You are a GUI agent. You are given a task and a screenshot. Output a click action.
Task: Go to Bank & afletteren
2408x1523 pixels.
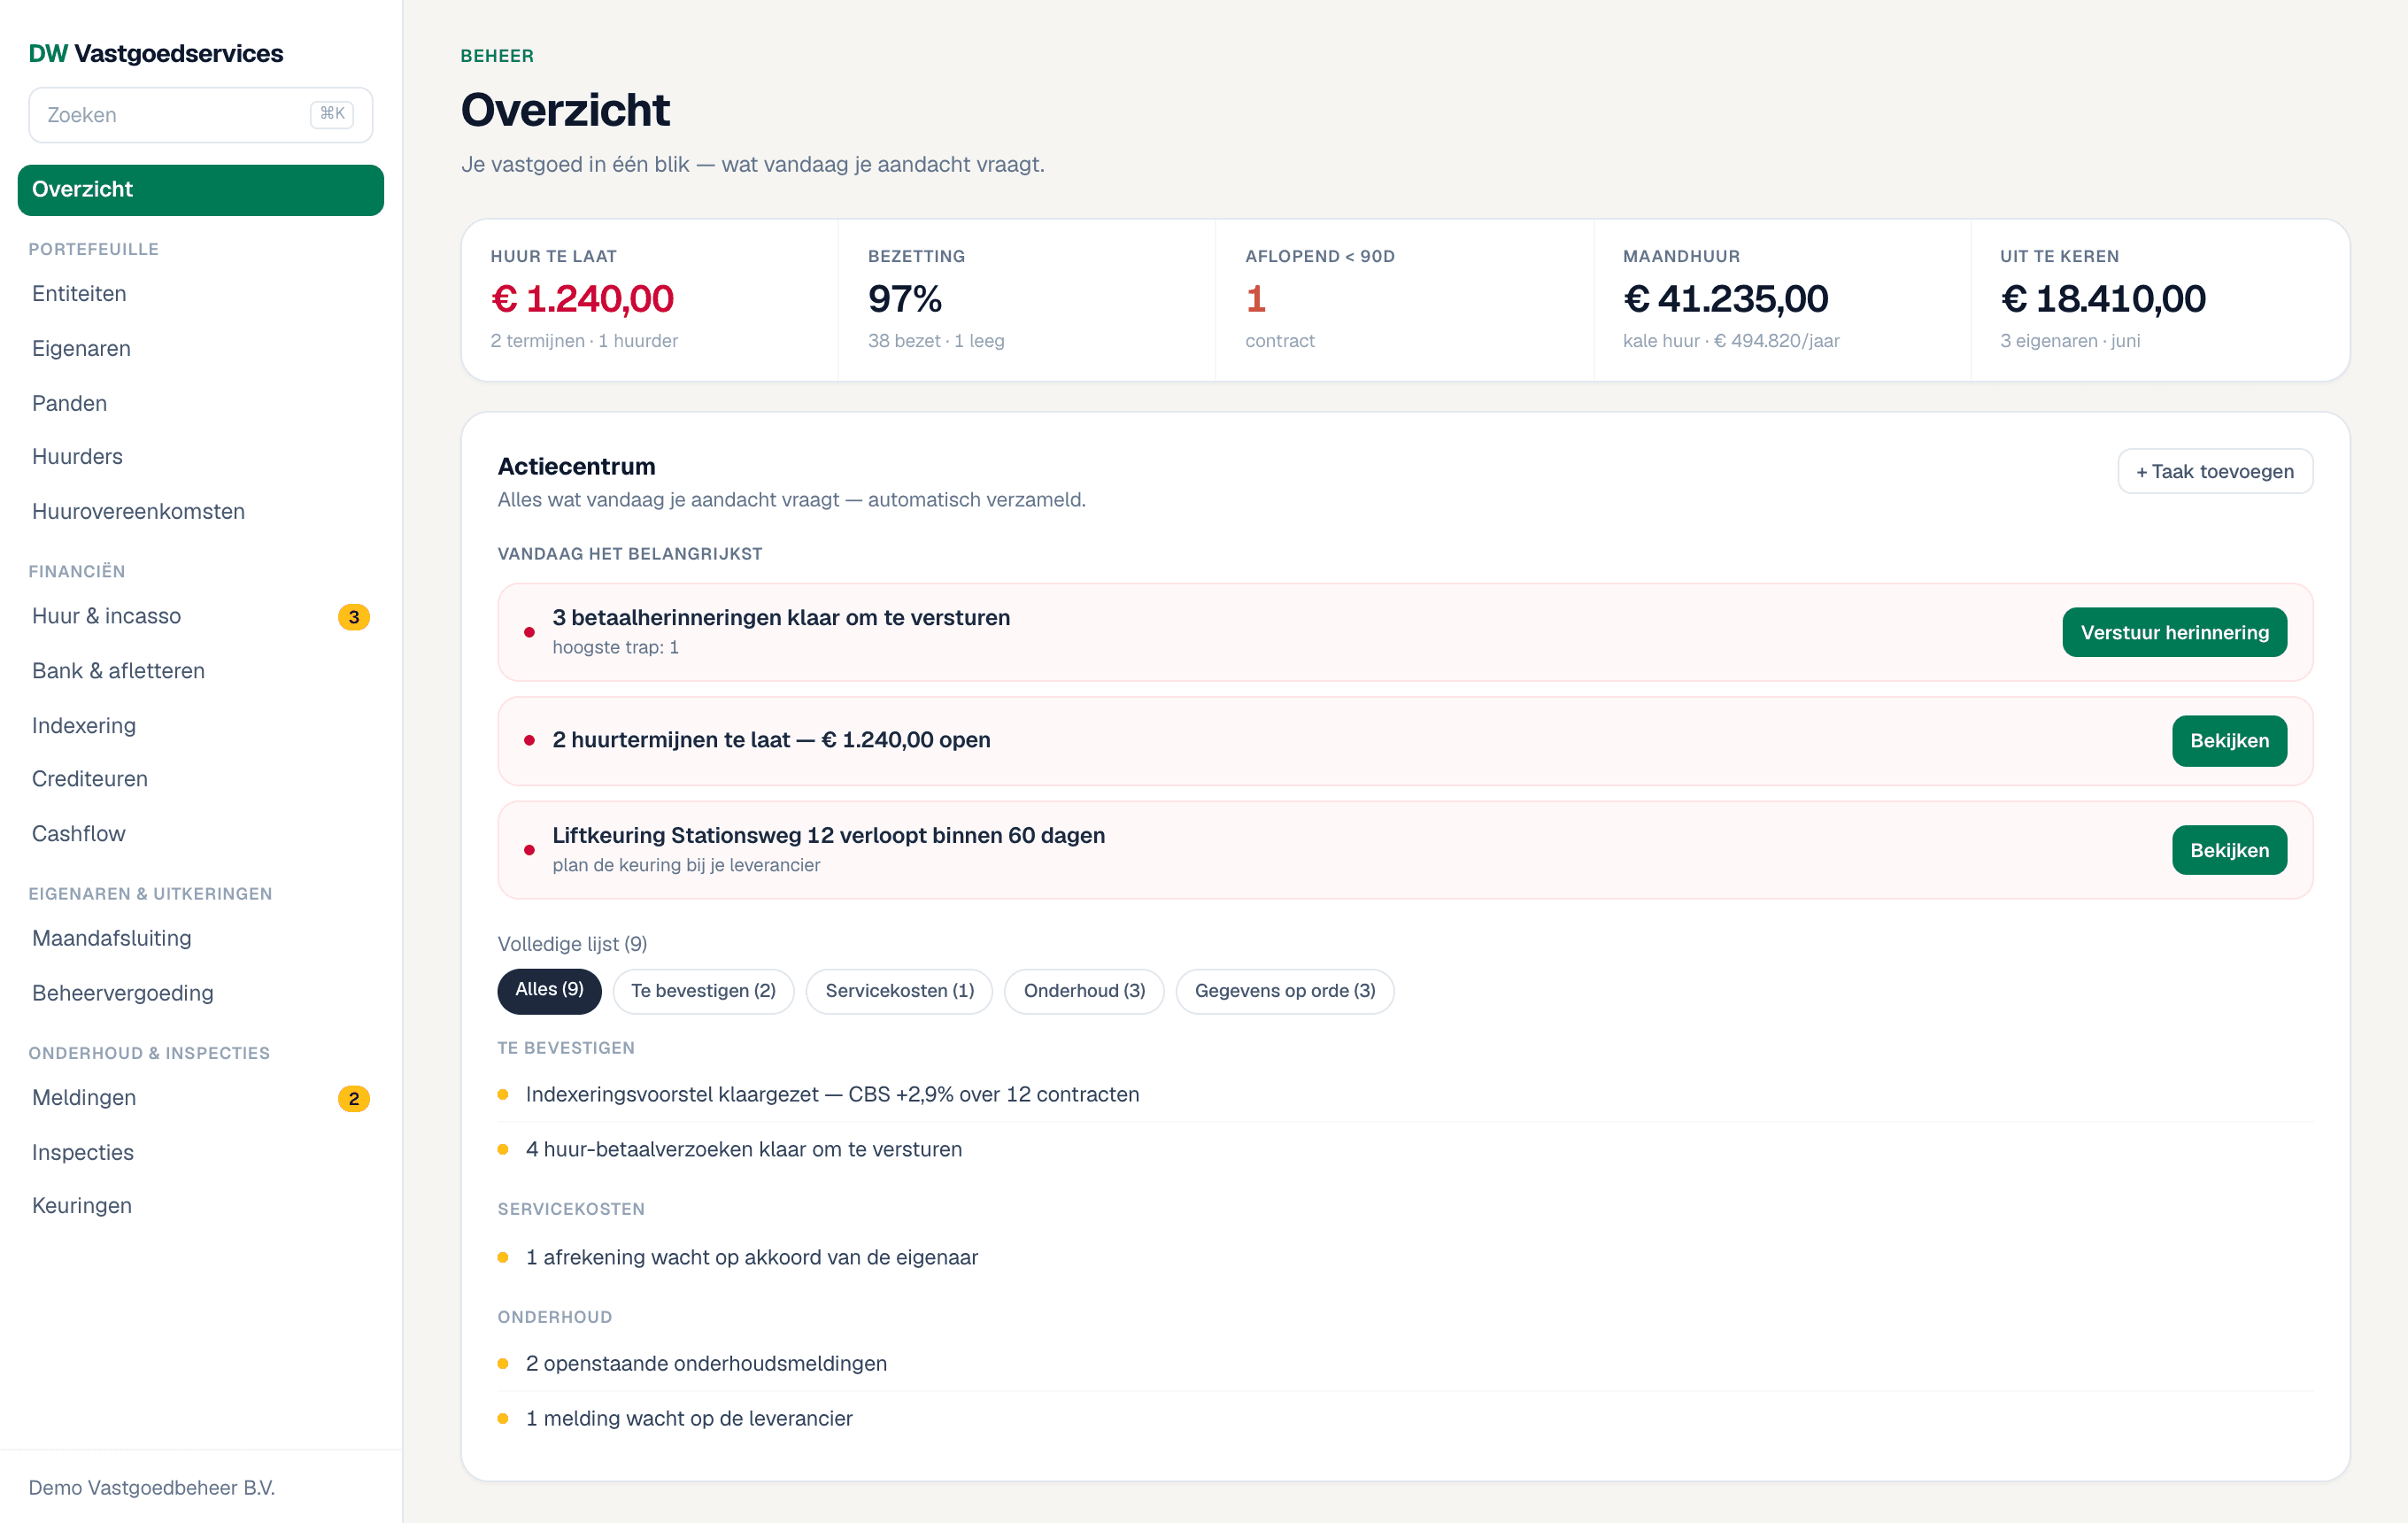click(x=200, y=670)
